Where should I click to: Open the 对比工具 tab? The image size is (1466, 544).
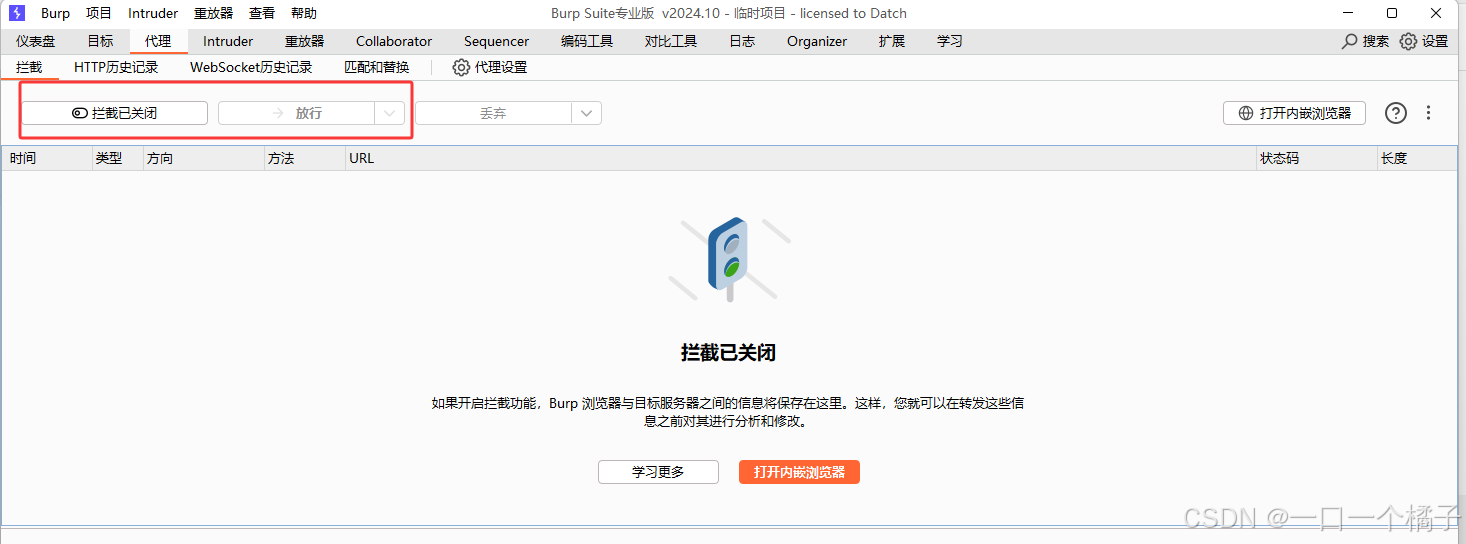click(671, 41)
